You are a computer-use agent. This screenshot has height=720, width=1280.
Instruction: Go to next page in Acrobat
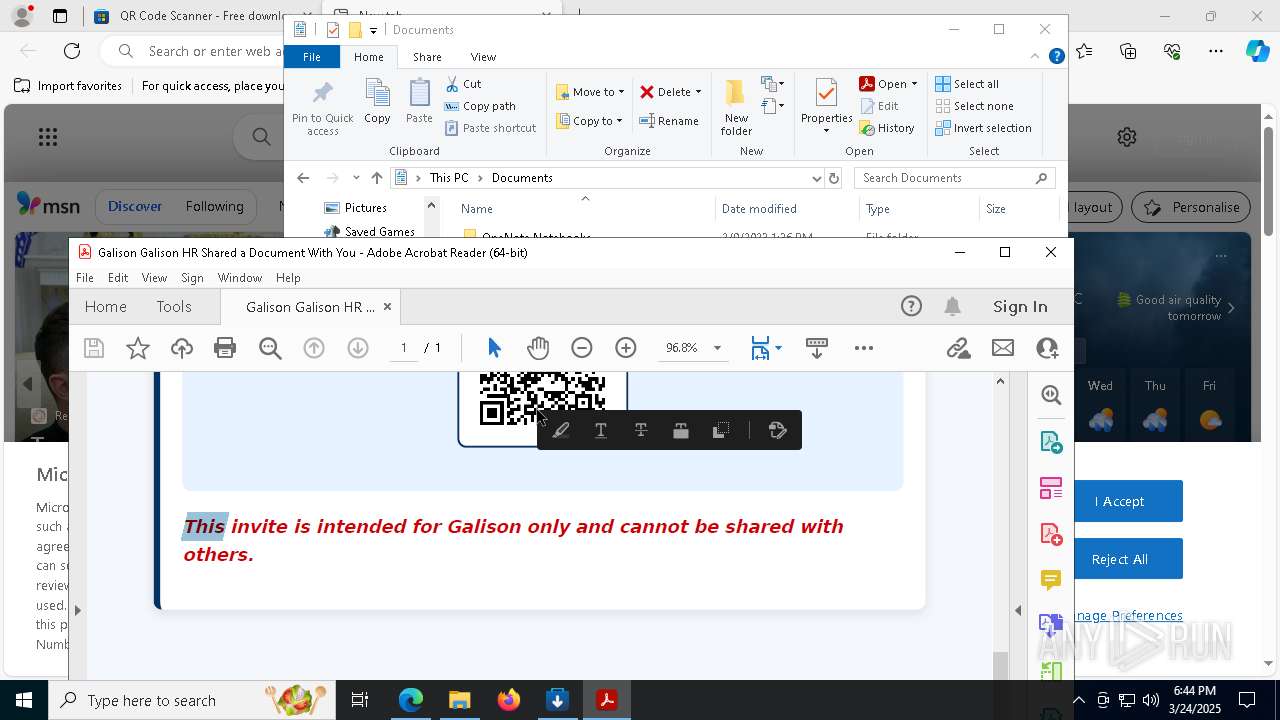pyautogui.click(x=358, y=348)
